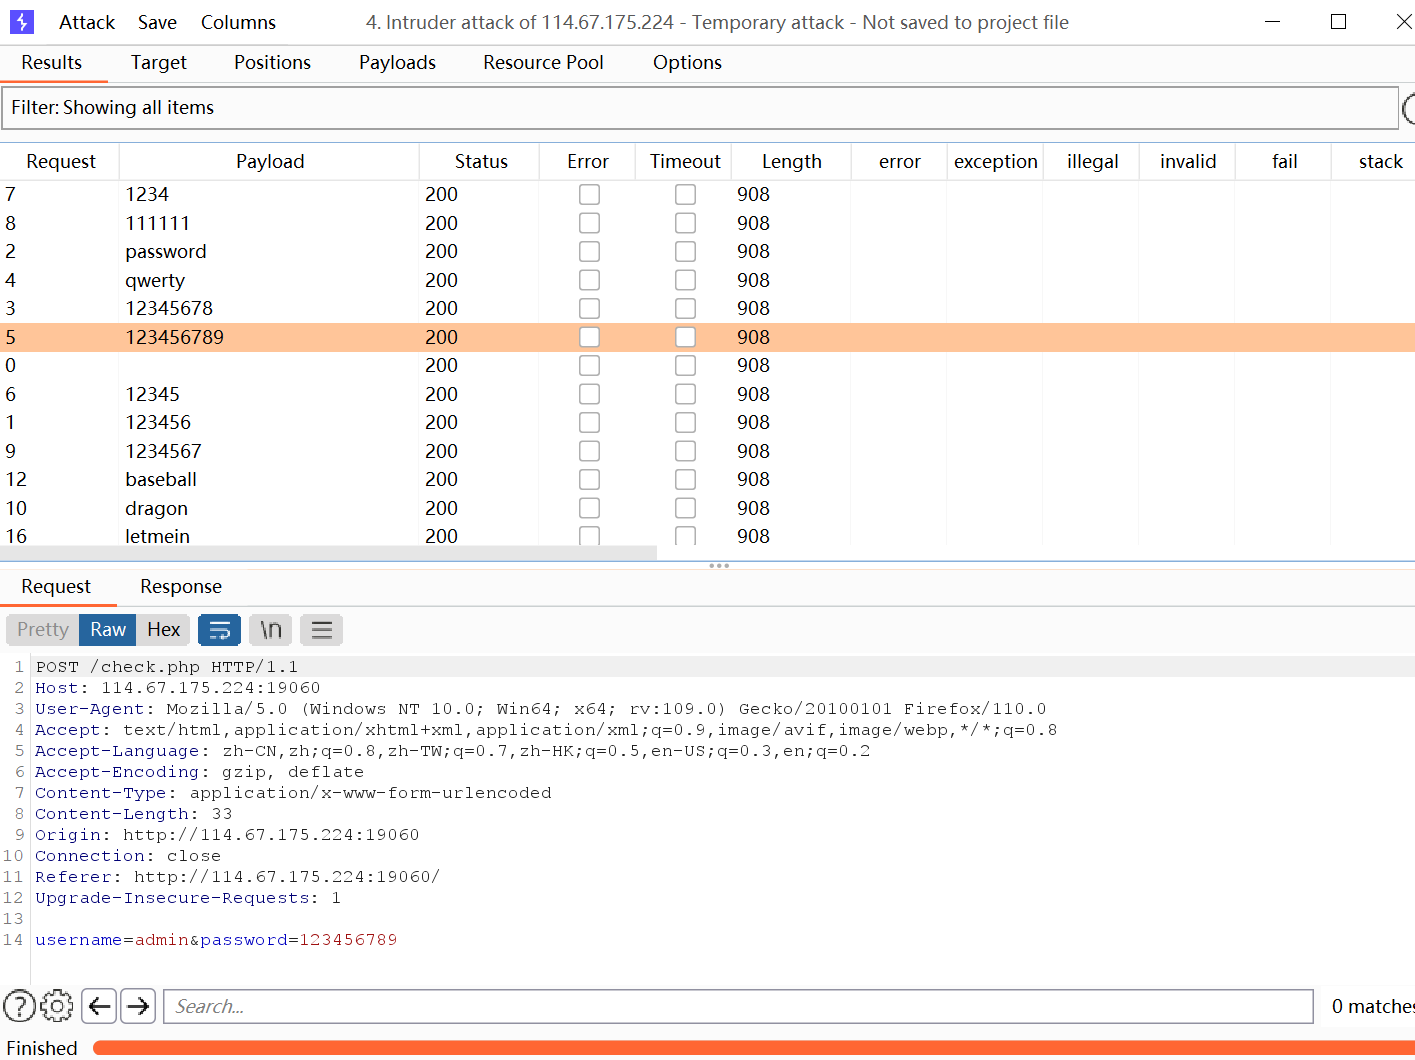Switch to the Response tab
This screenshot has height=1060, width=1415.
[x=181, y=587]
